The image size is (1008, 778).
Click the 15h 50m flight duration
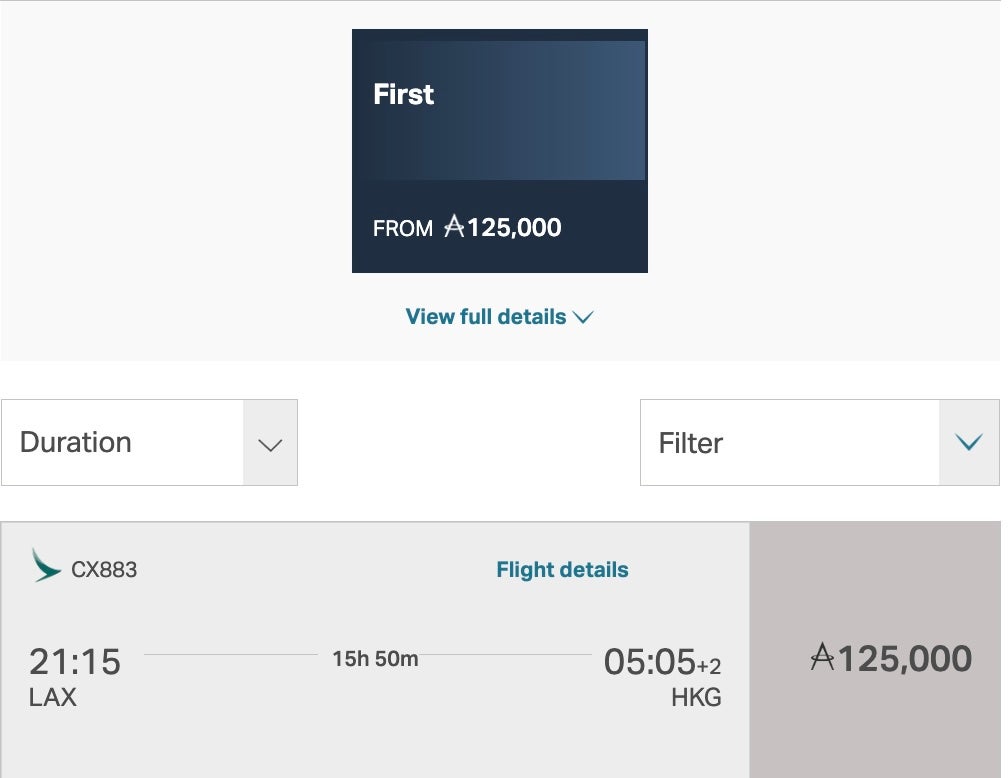pos(375,658)
